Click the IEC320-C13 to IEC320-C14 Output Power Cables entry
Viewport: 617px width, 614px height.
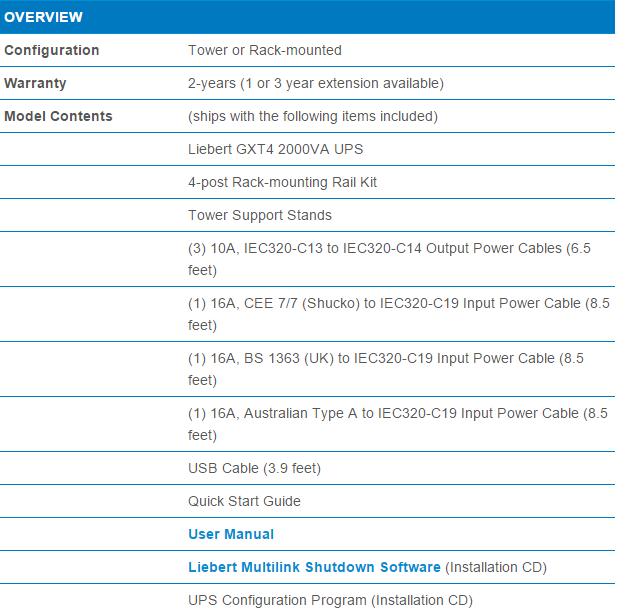pyautogui.click(x=390, y=259)
